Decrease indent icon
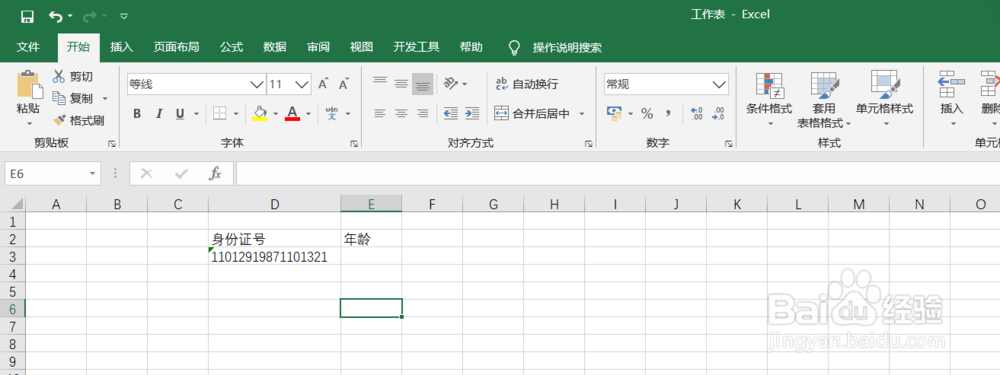The image size is (1000, 375). pos(451,114)
